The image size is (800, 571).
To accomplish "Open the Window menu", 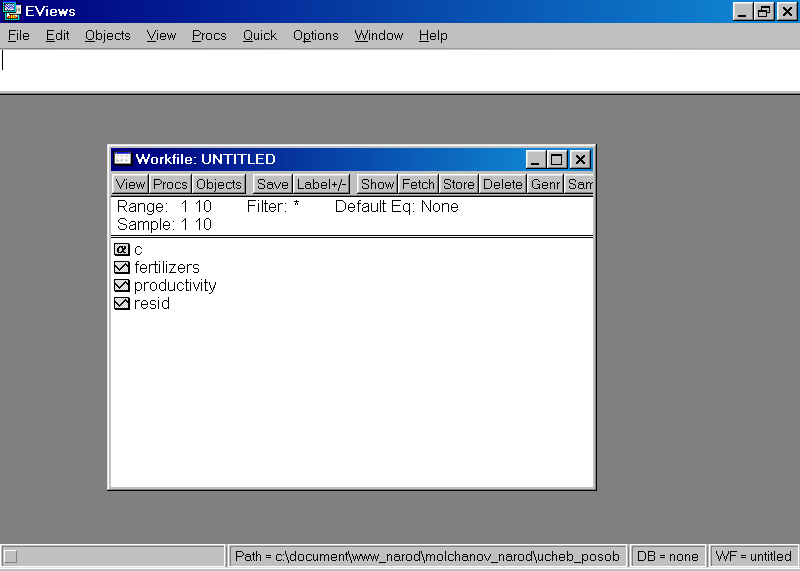I will (x=379, y=35).
